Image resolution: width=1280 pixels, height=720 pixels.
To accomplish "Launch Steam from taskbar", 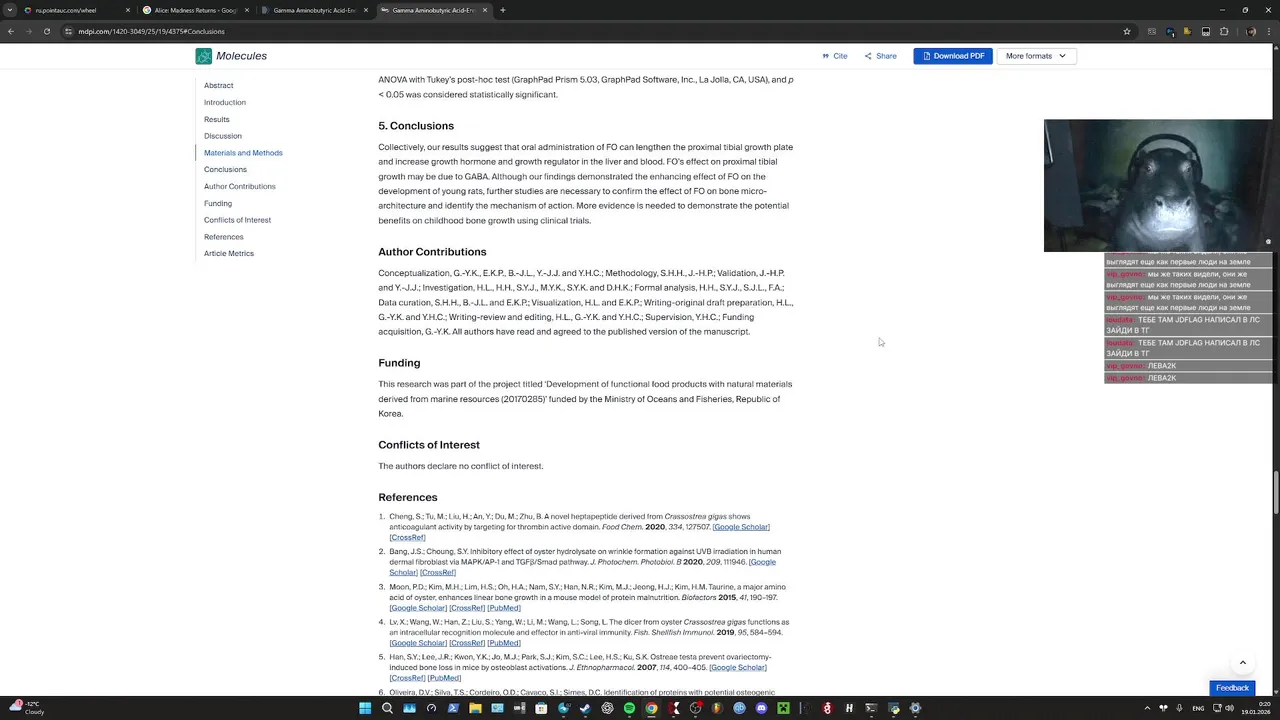I will click(585, 708).
